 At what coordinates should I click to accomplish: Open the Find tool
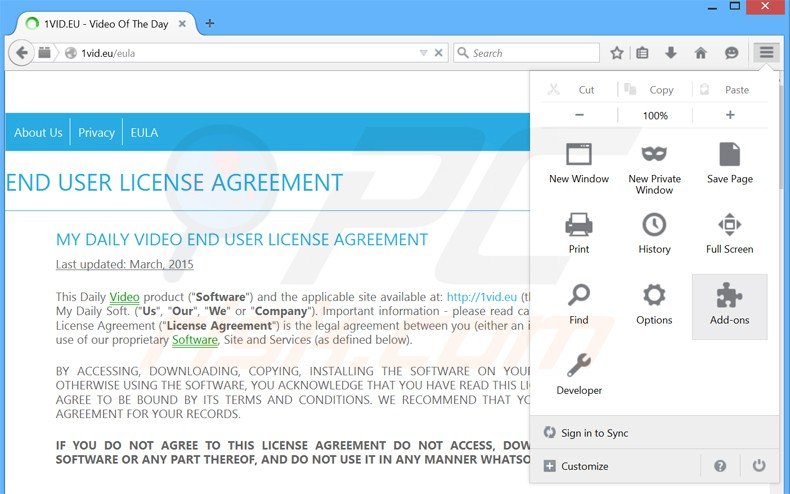click(x=579, y=304)
